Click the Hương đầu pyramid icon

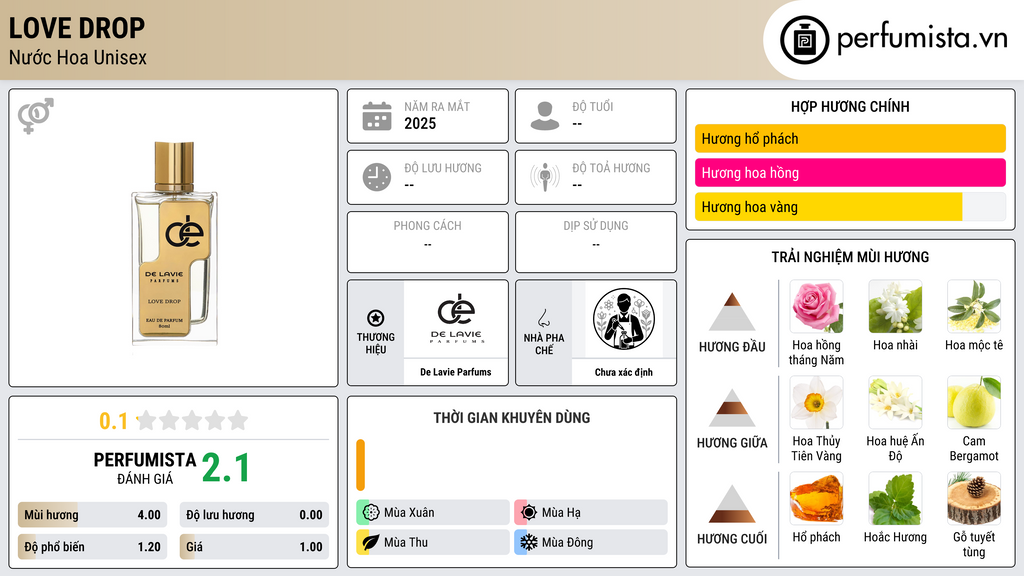click(732, 312)
